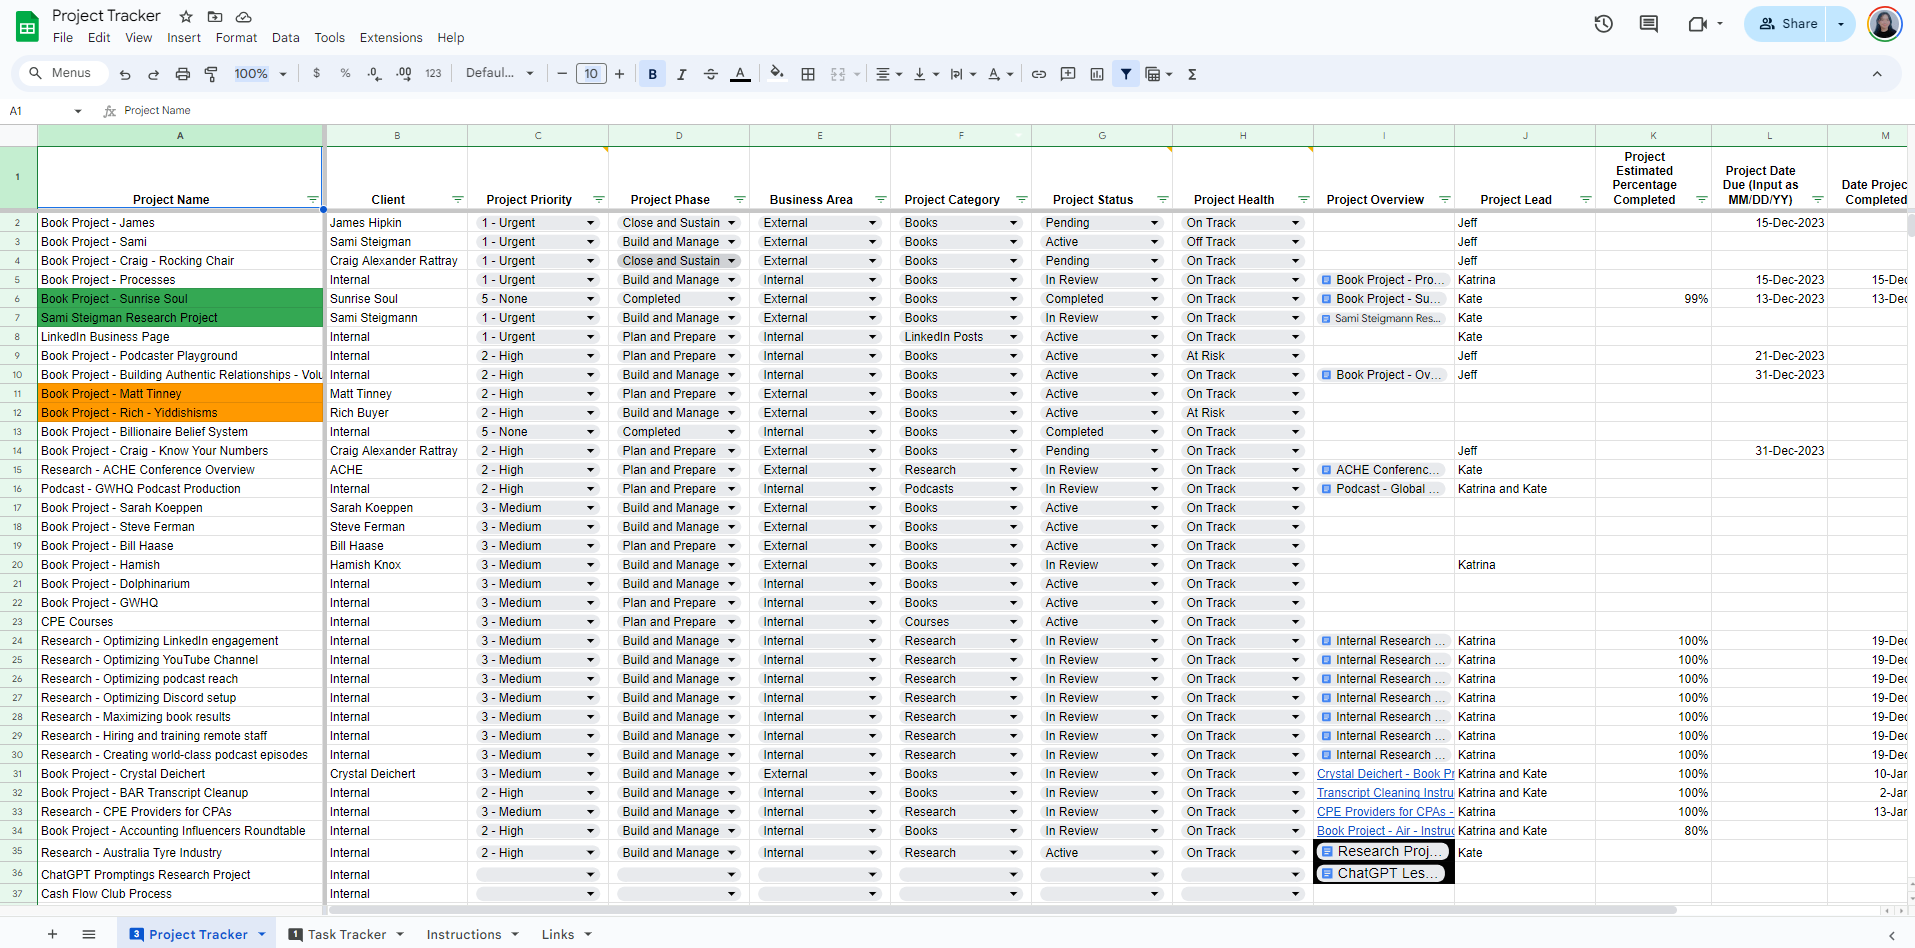Toggle italic formatting button

point(681,74)
